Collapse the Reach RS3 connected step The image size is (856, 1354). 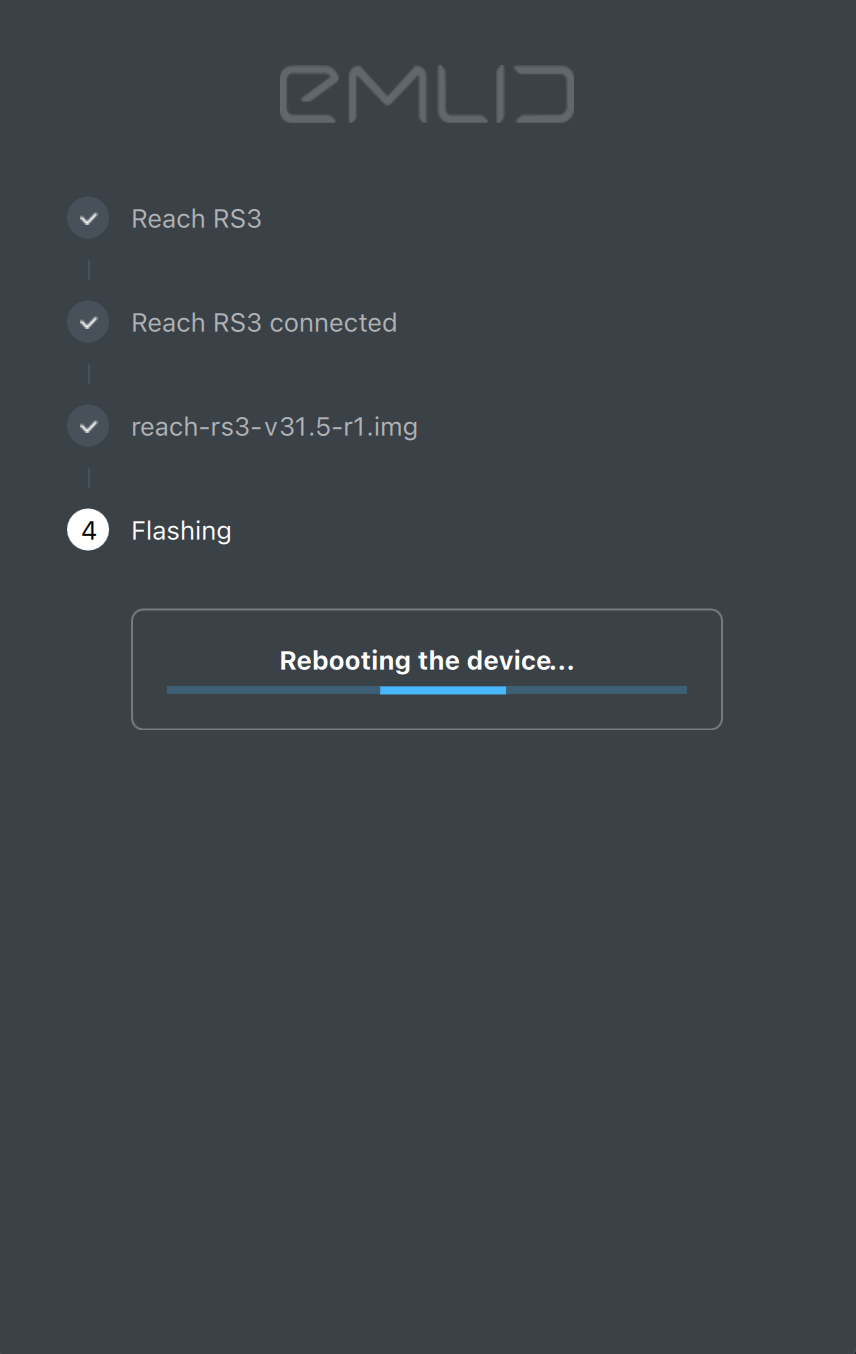point(264,322)
